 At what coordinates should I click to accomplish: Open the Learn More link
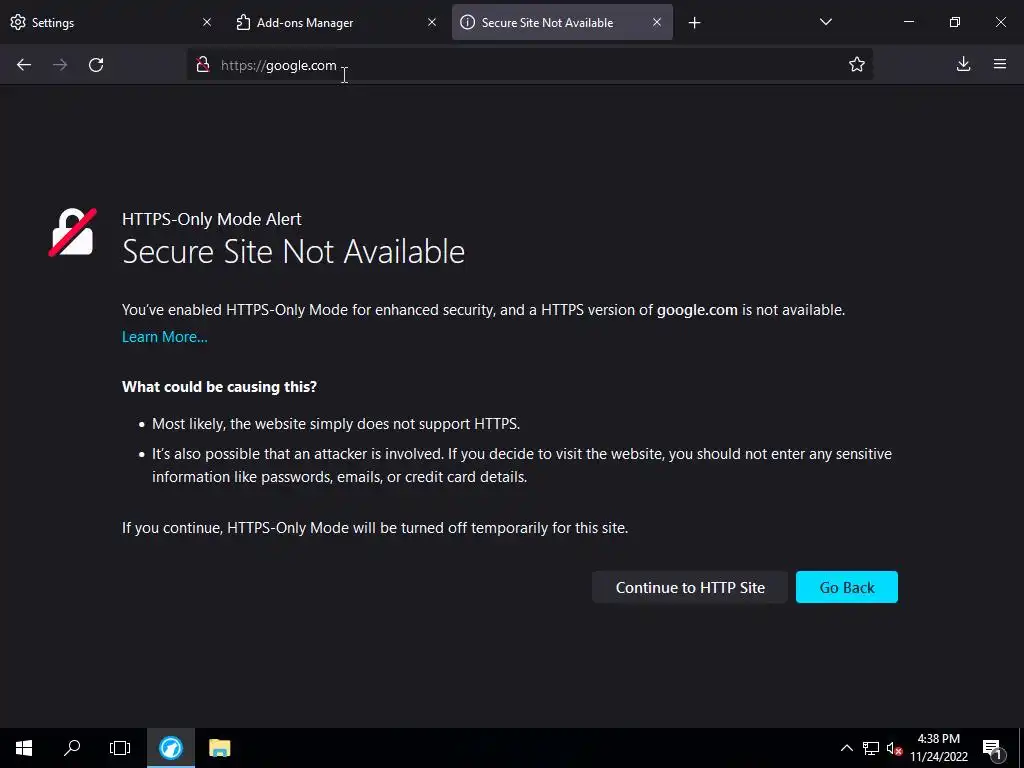click(165, 337)
